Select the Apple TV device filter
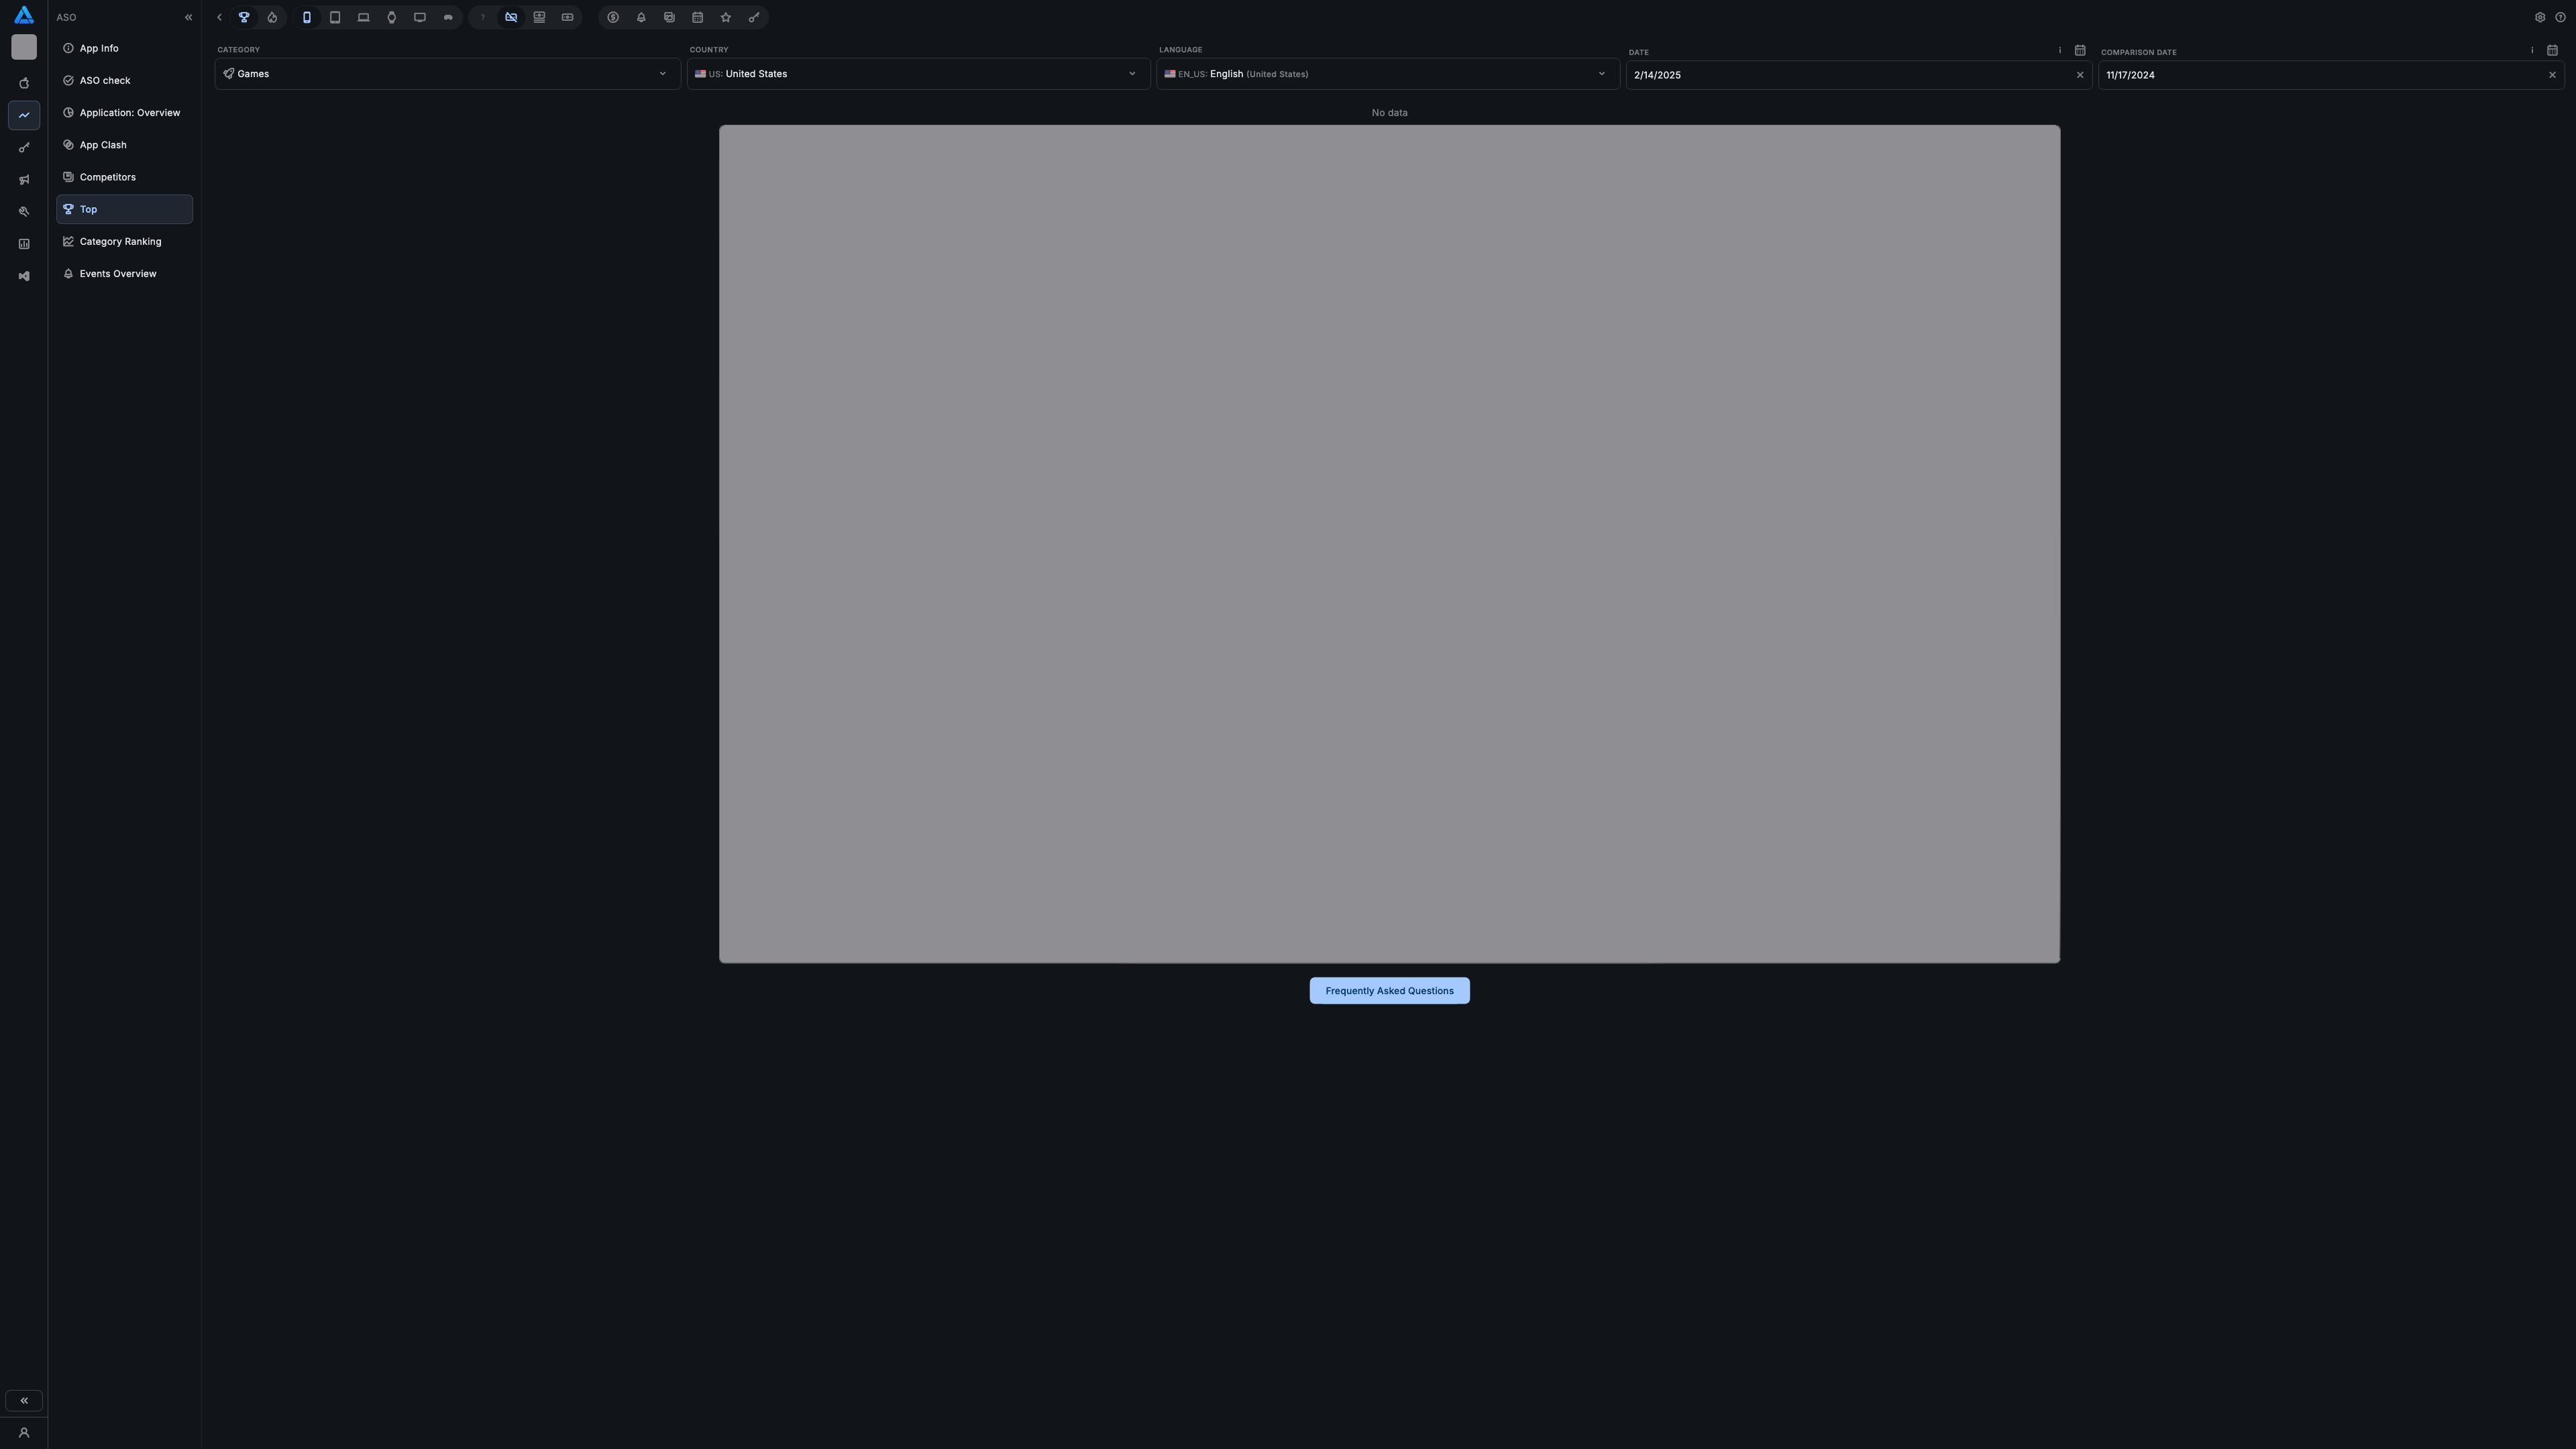This screenshot has width=2576, height=1449. [x=420, y=17]
